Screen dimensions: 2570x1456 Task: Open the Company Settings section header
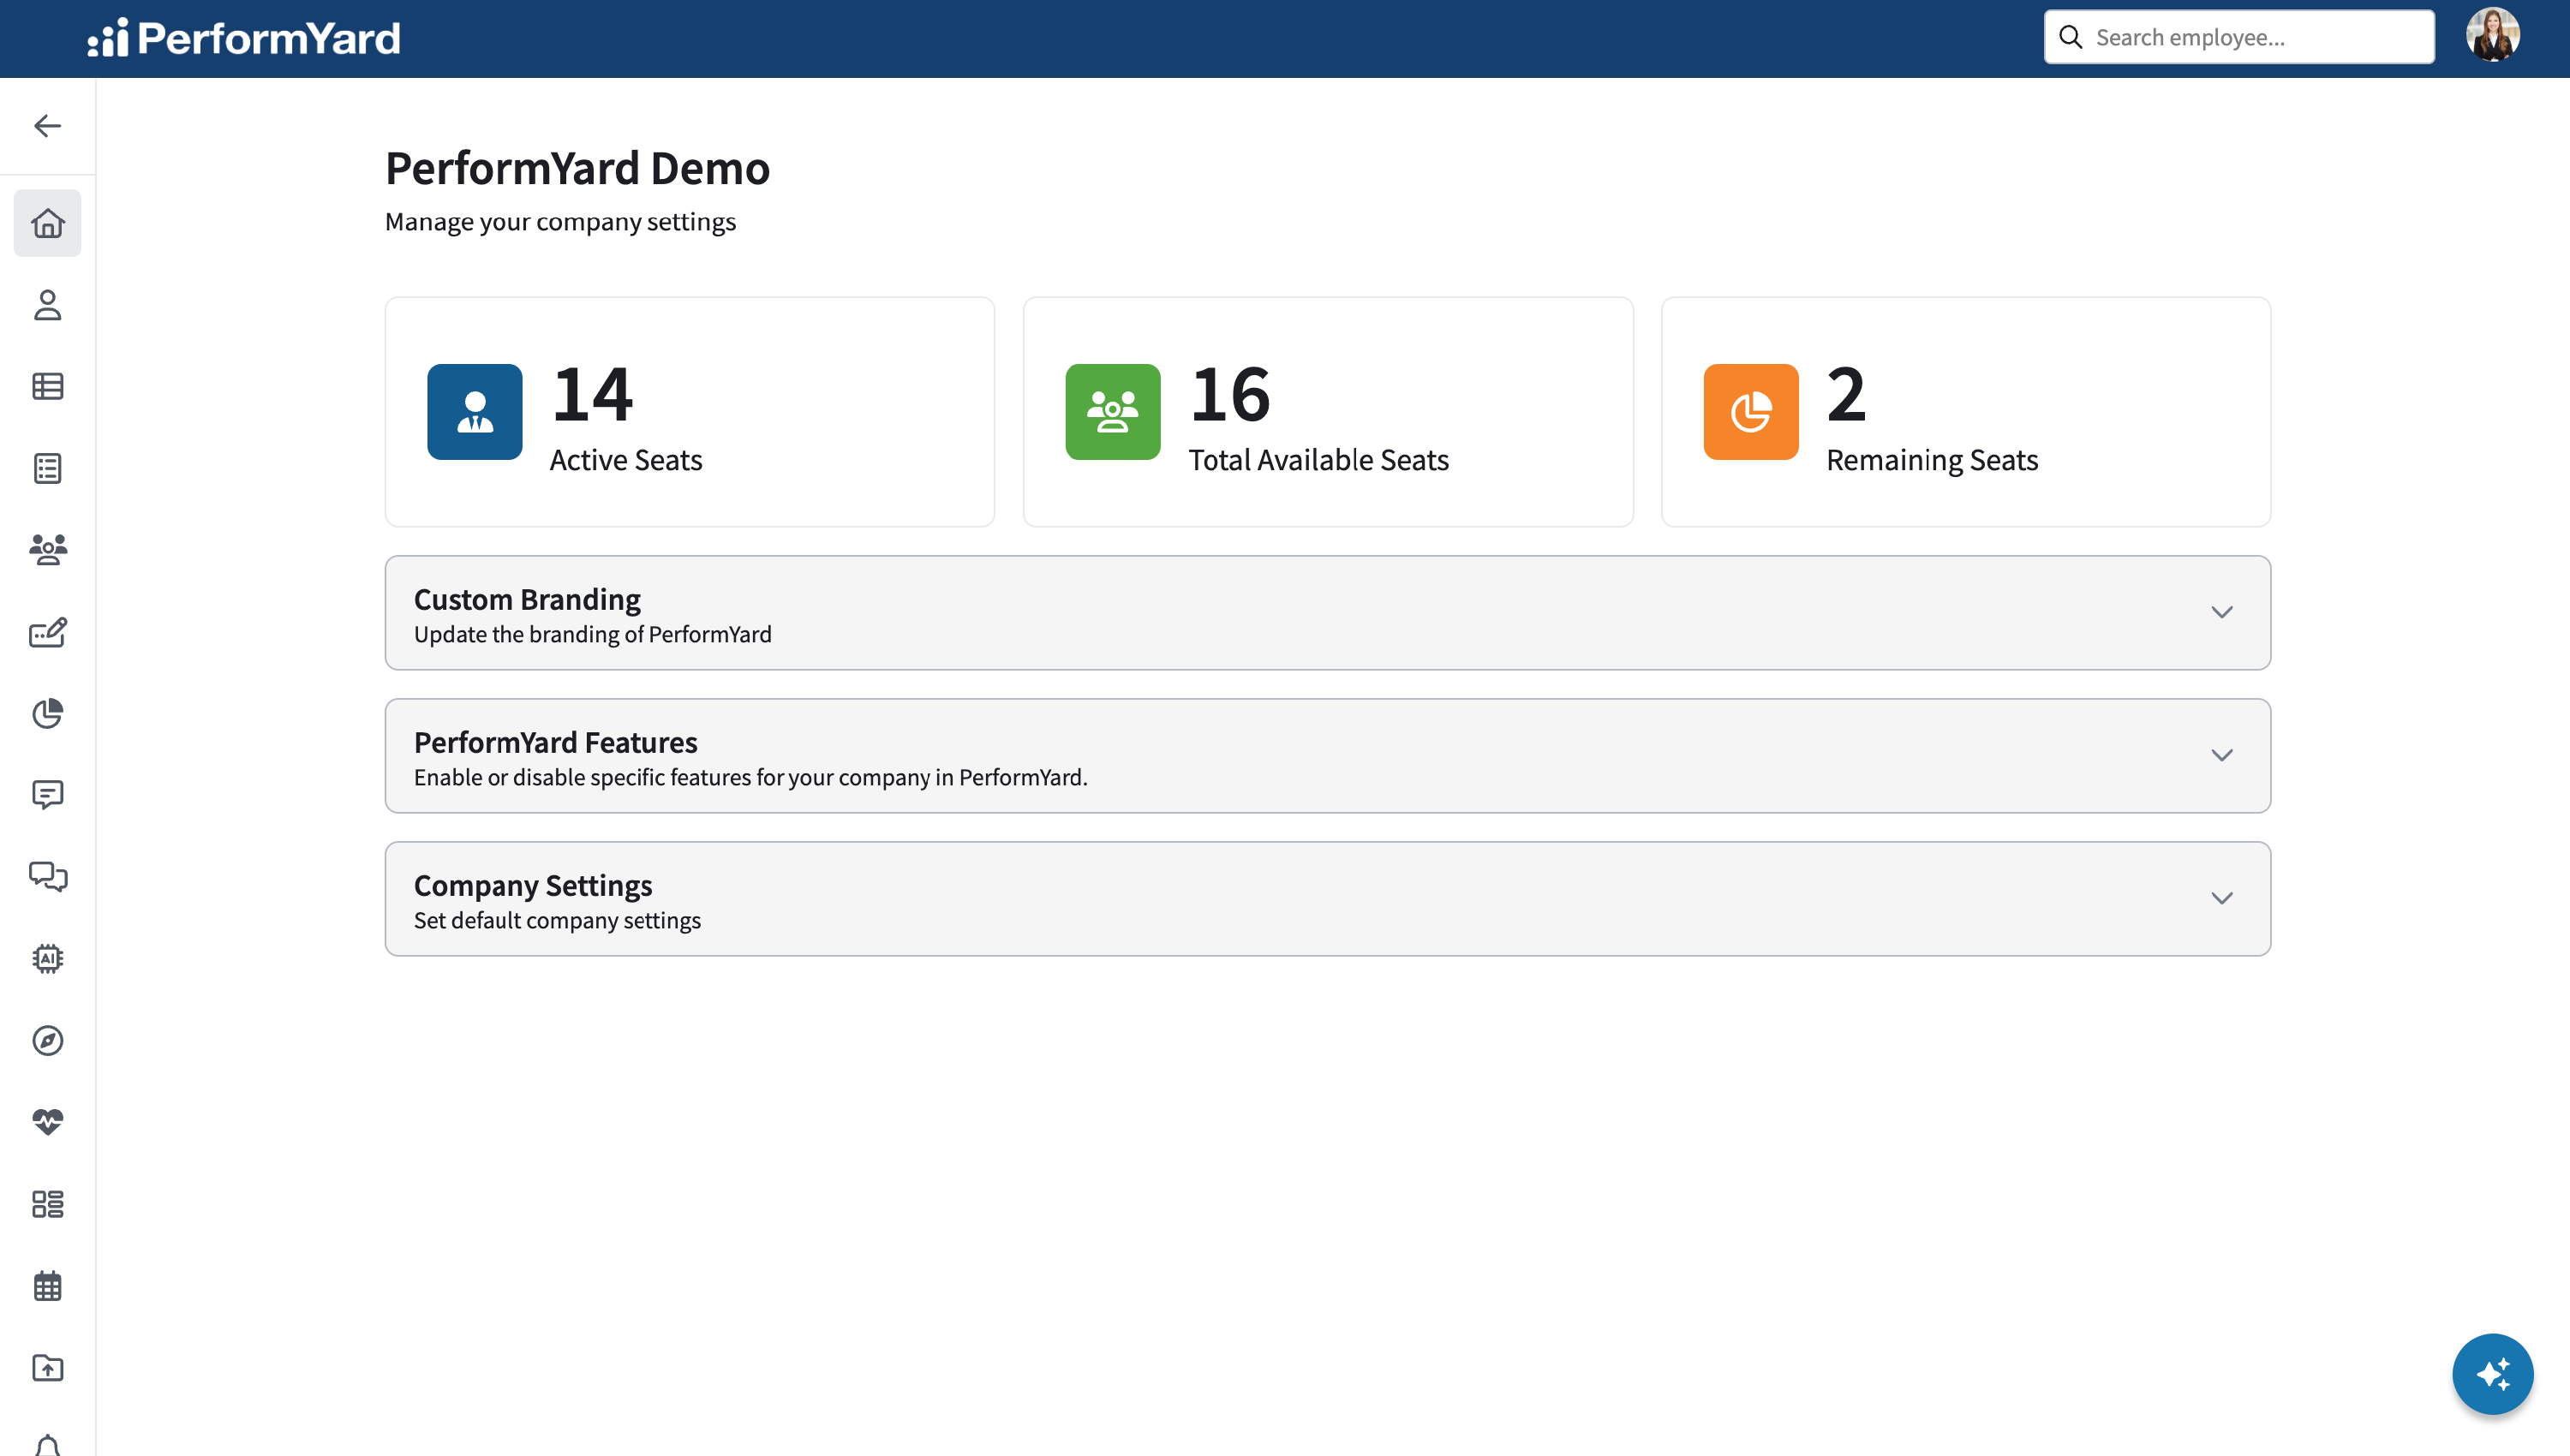tap(1327, 899)
